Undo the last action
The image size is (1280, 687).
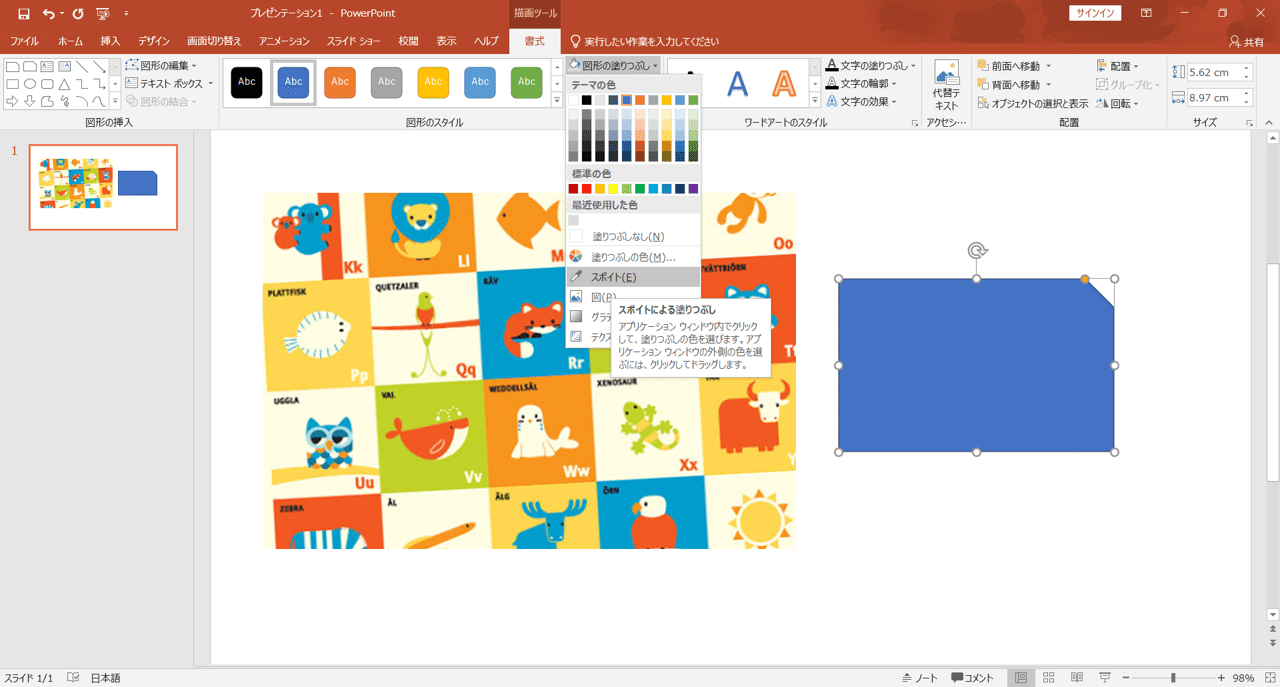pos(48,14)
